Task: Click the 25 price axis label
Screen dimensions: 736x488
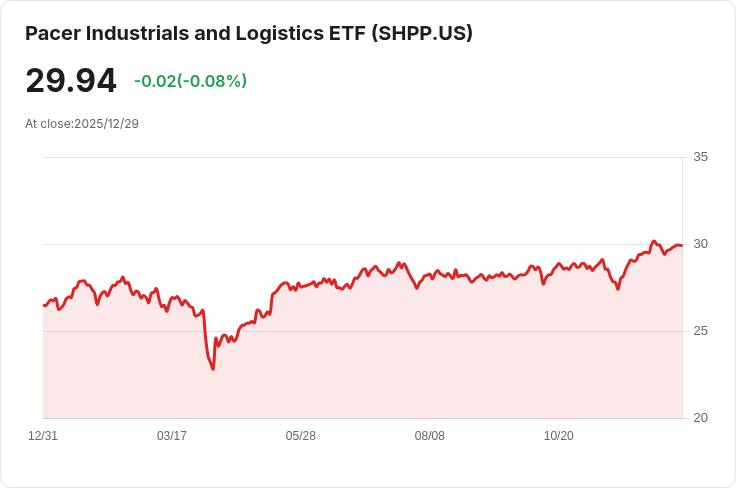Action: click(x=700, y=331)
